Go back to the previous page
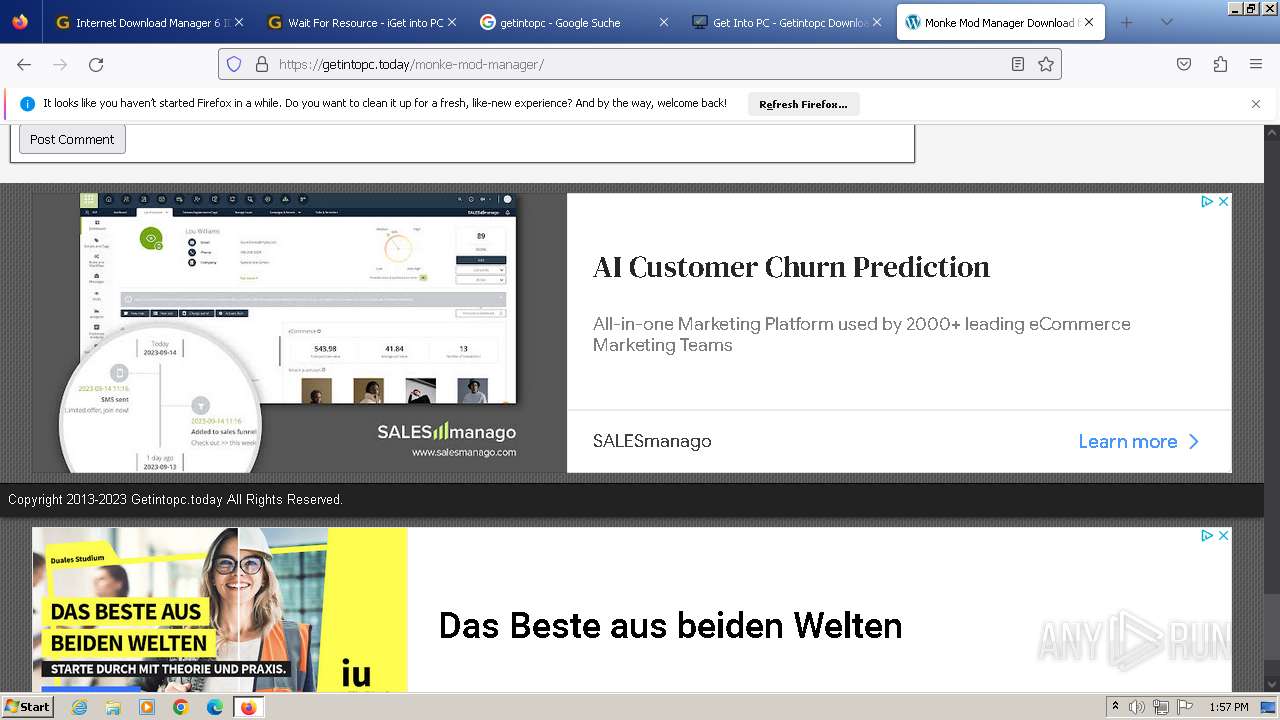This screenshot has height=720, width=1280. (24, 64)
